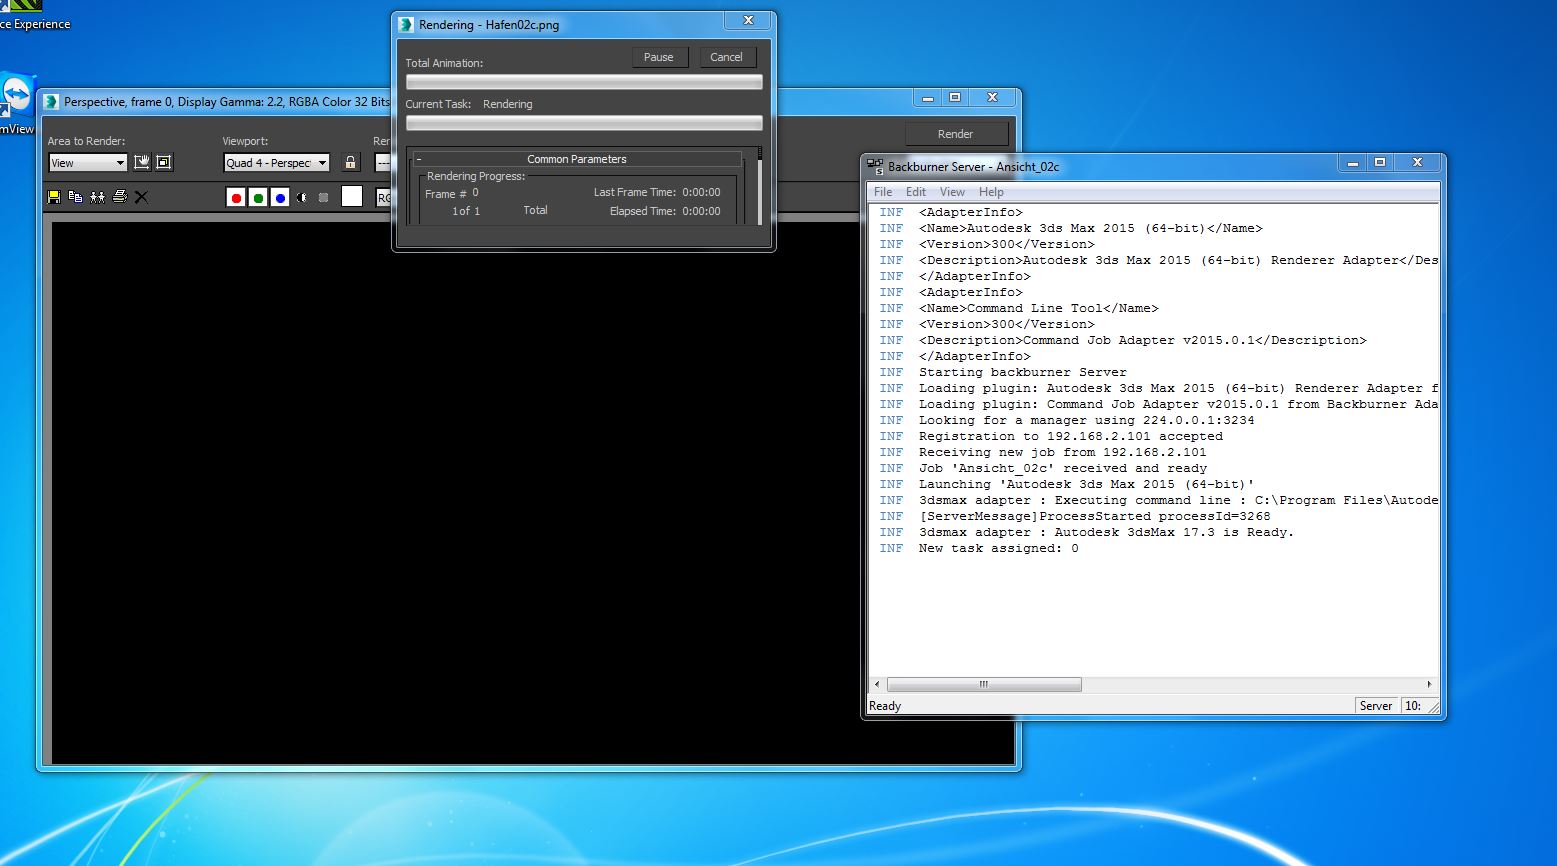Viewport: 1557px width, 866px height.
Task: Click the 'Autodesk 3dsMax 17.3 is Ready.' line
Action: pyautogui.click(x=1174, y=532)
